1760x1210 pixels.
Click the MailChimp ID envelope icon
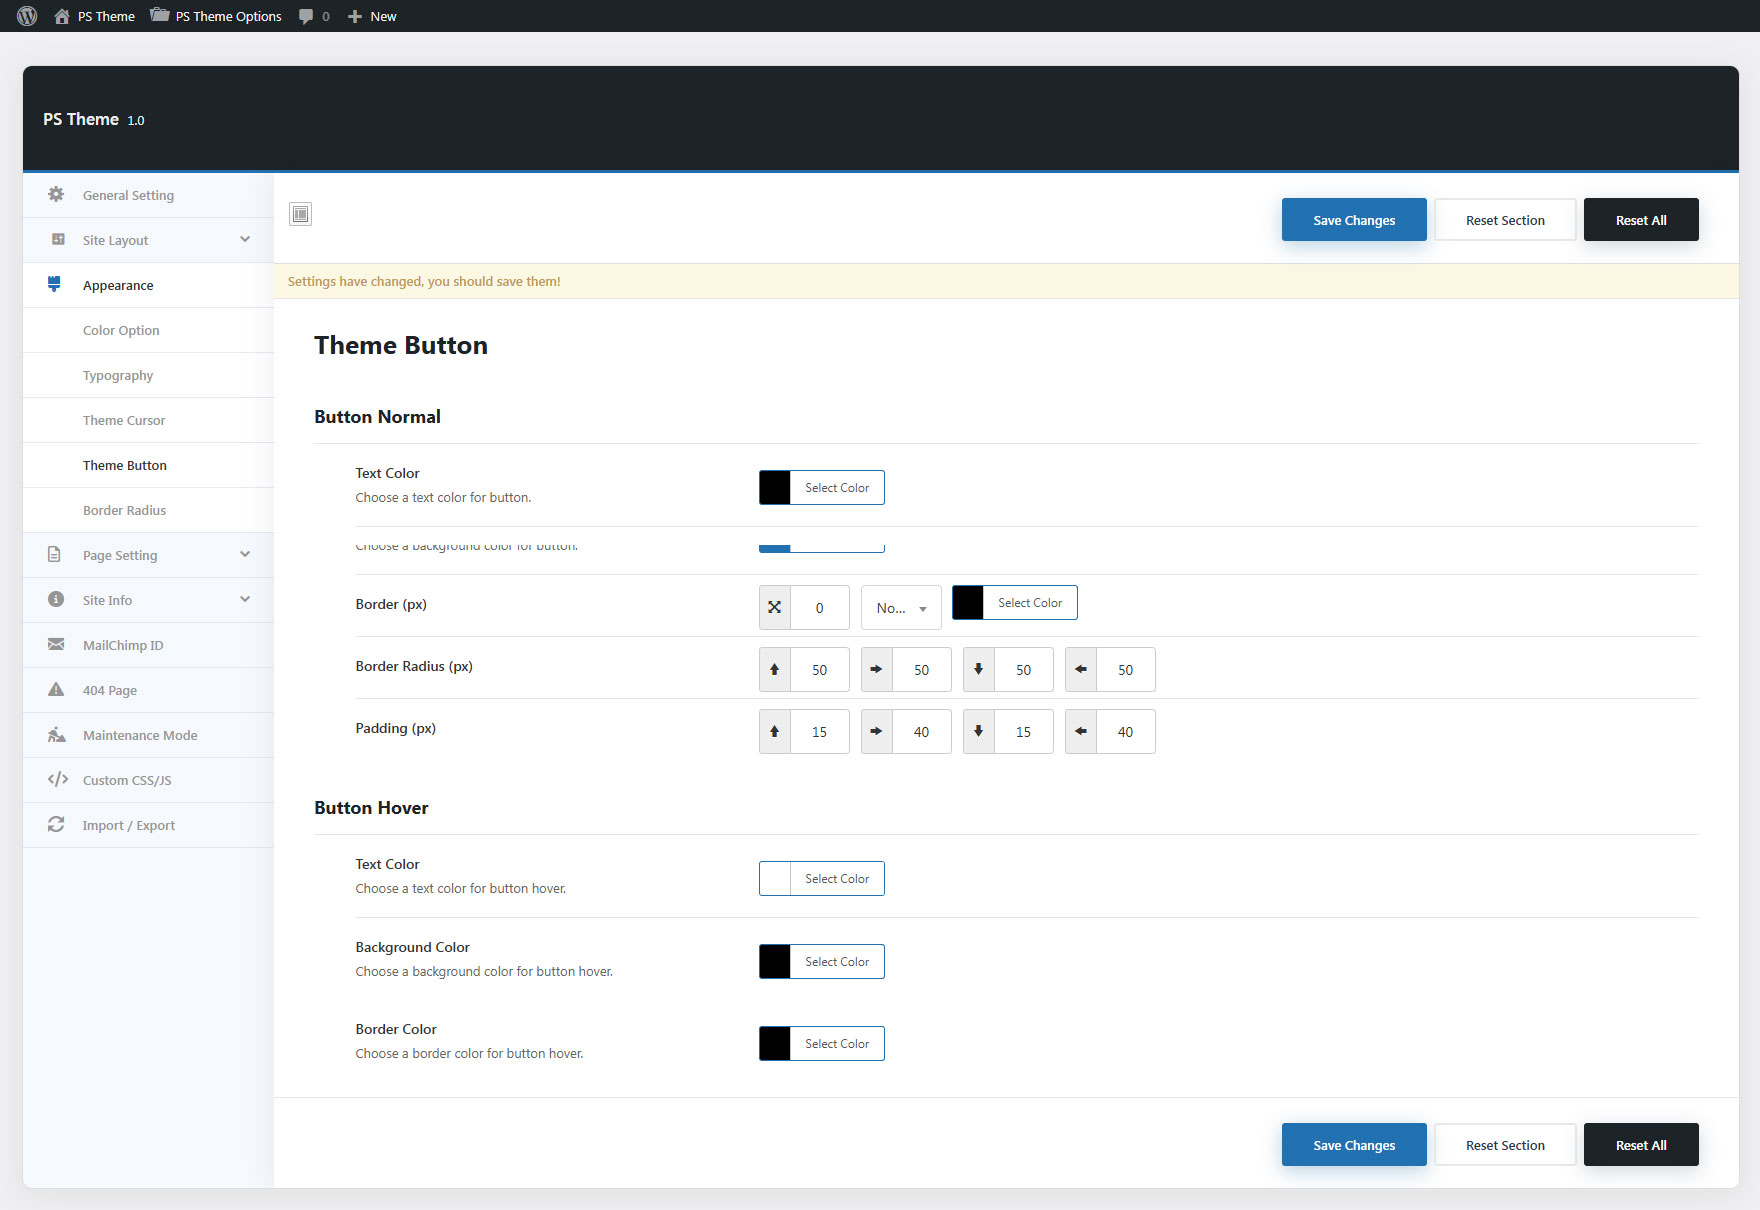pyautogui.click(x=56, y=645)
